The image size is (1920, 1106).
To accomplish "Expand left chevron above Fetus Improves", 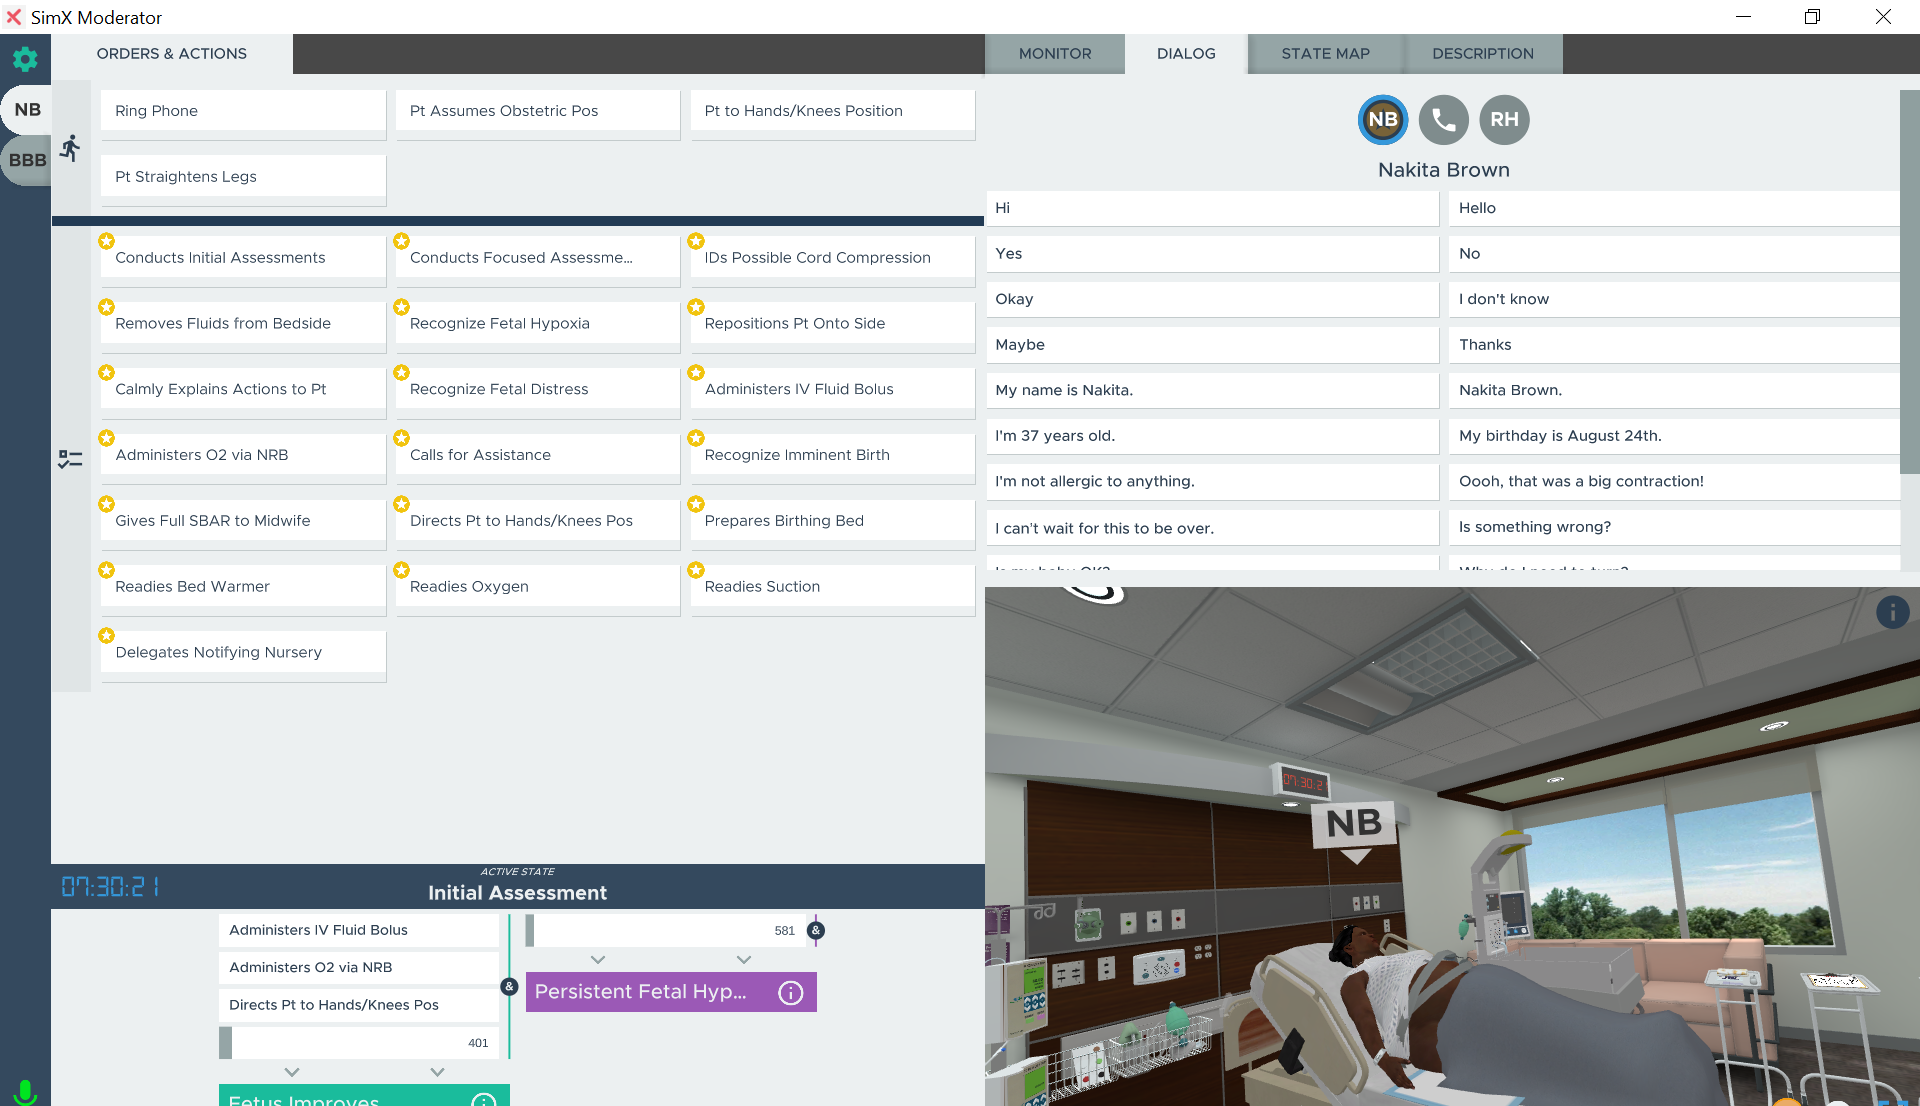I will tap(292, 1072).
